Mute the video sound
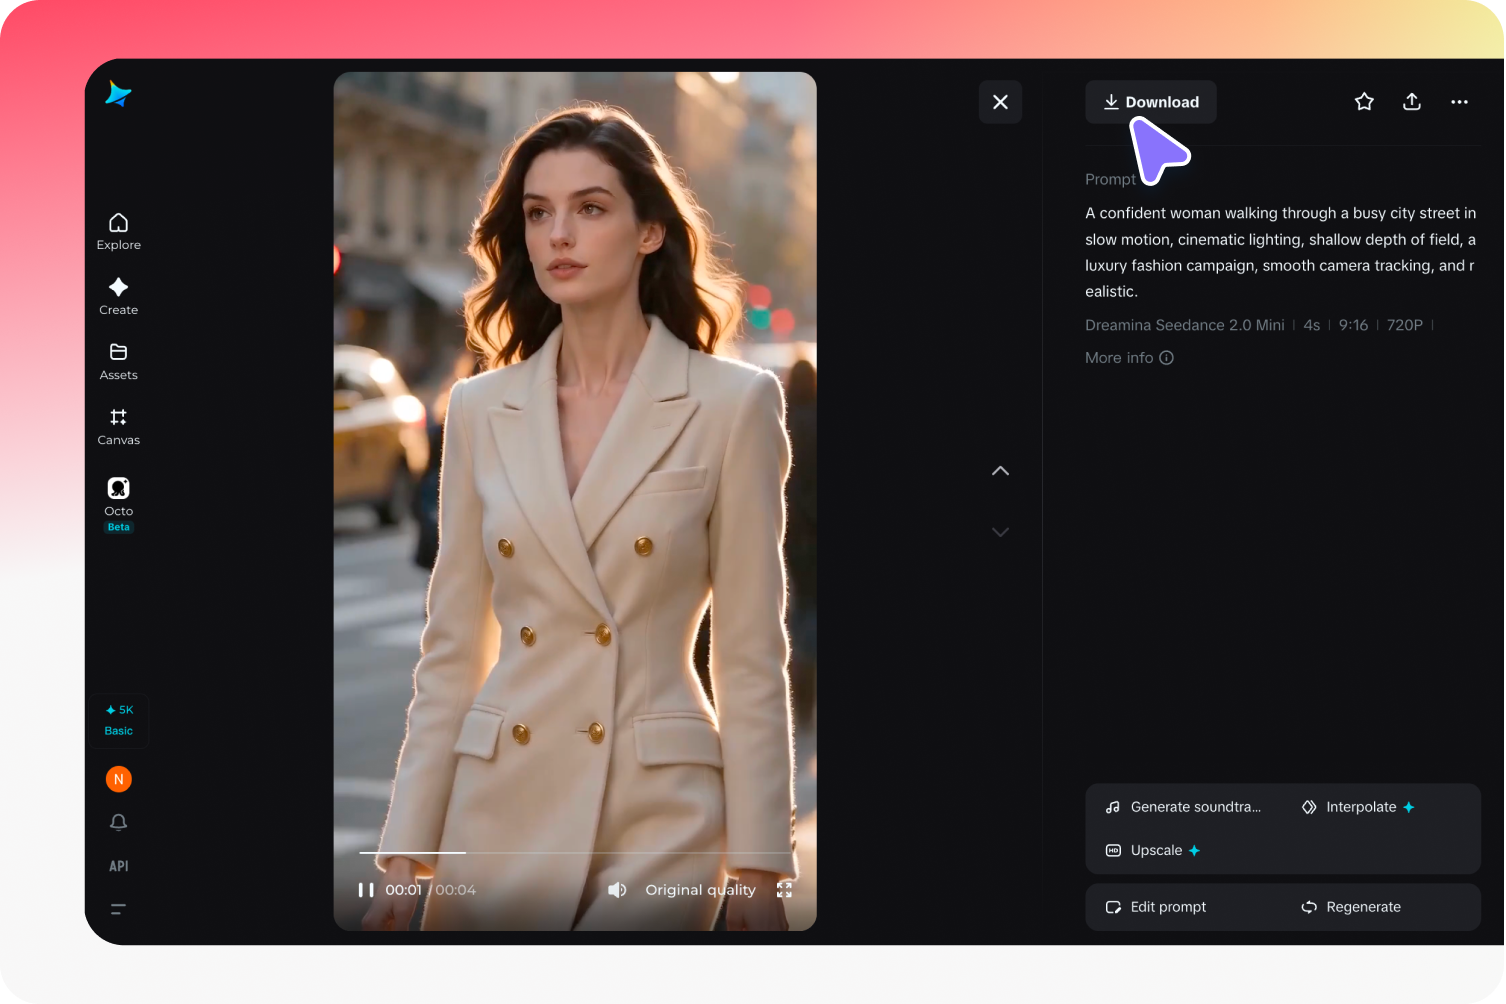The width and height of the screenshot is (1506, 1004). pyautogui.click(x=617, y=890)
